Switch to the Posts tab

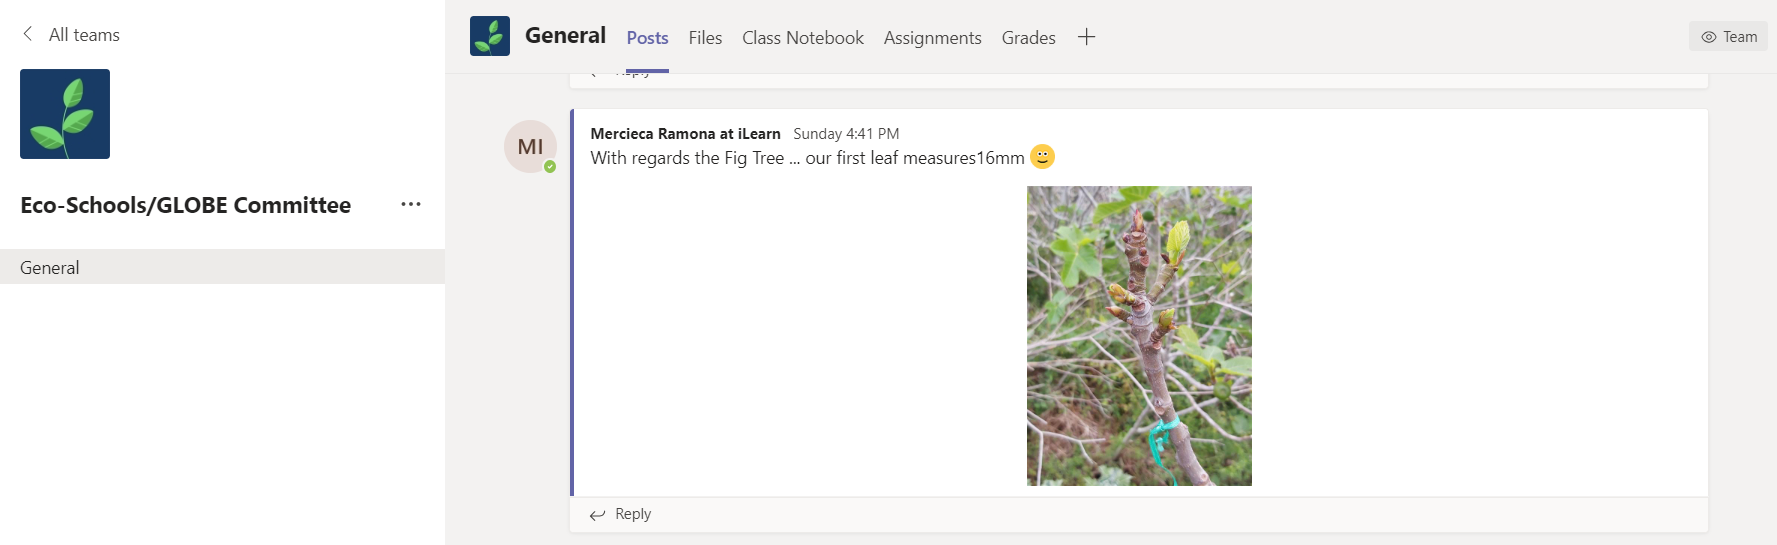click(x=647, y=38)
